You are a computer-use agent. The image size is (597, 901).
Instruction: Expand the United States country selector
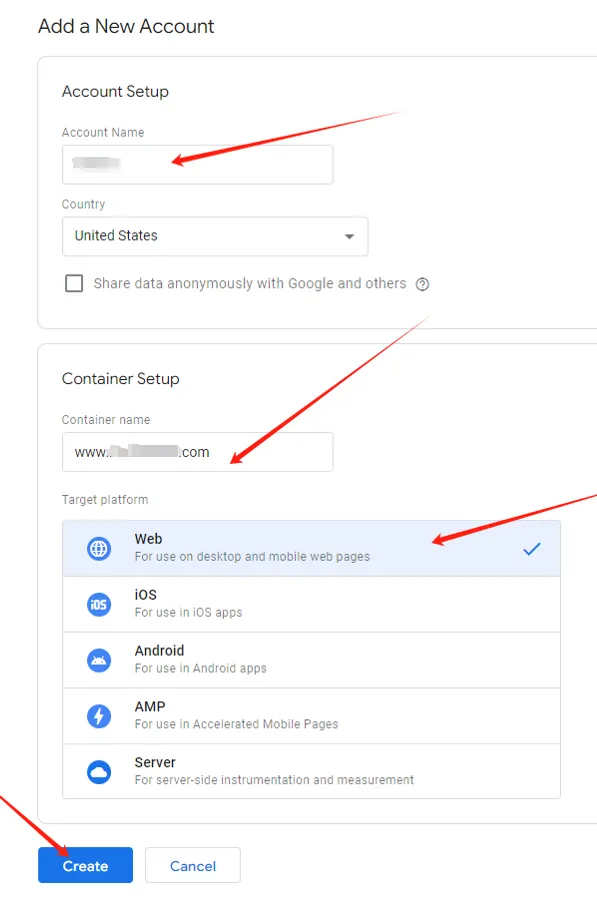point(215,236)
